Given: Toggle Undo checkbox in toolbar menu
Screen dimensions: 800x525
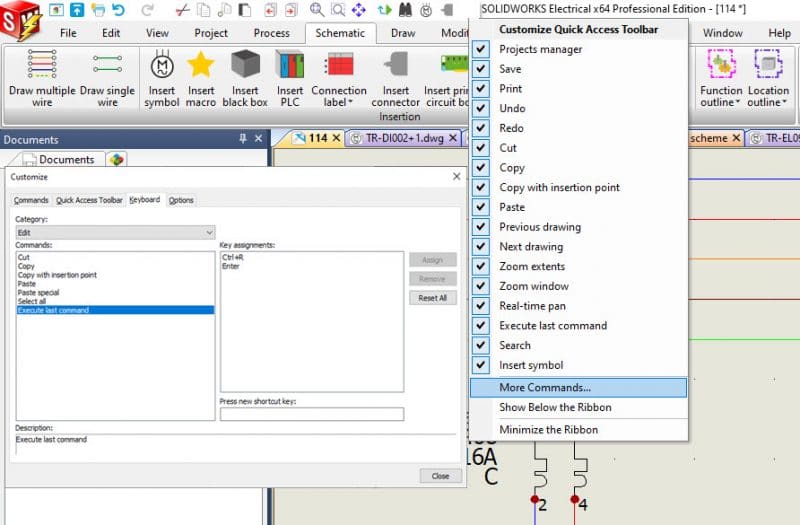Looking at the screenshot, I should [481, 108].
